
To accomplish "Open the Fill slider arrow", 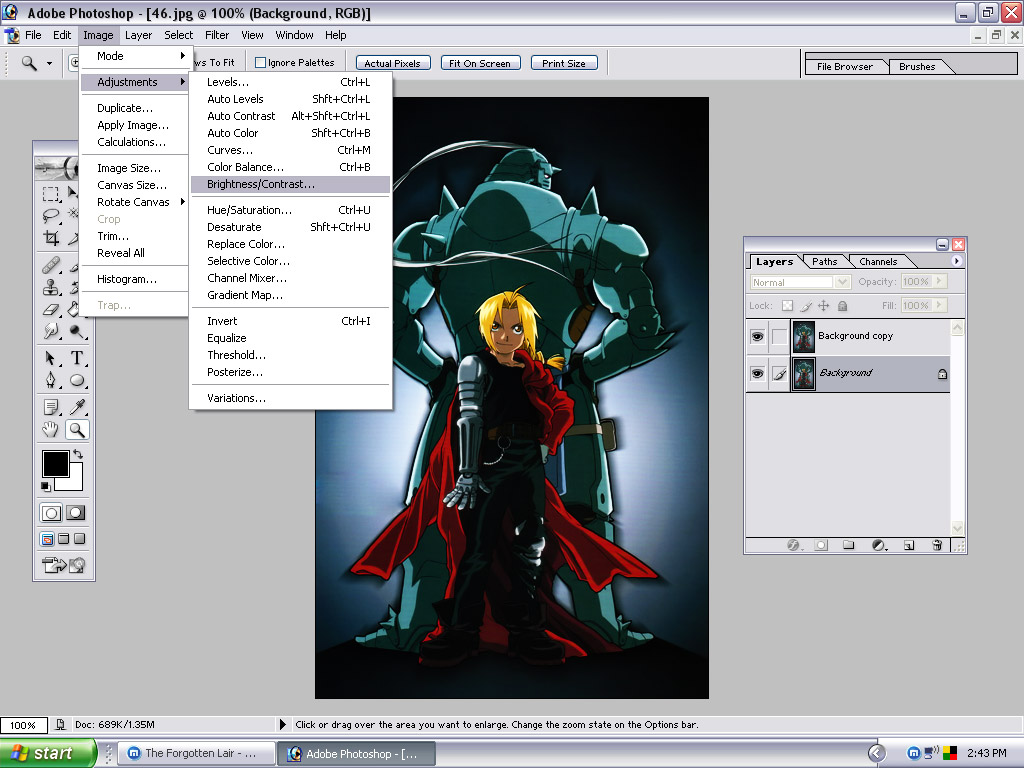I will 939,305.
